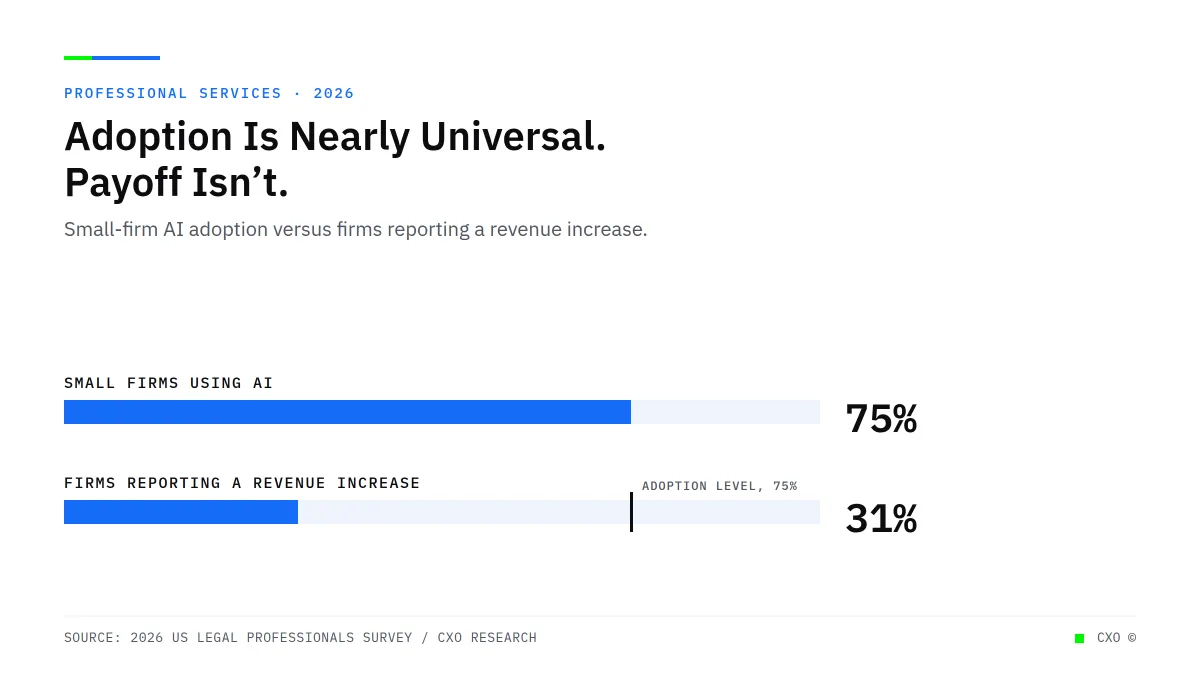Click the blue accent line above header
This screenshot has width=1200, height=675.
(126, 58)
